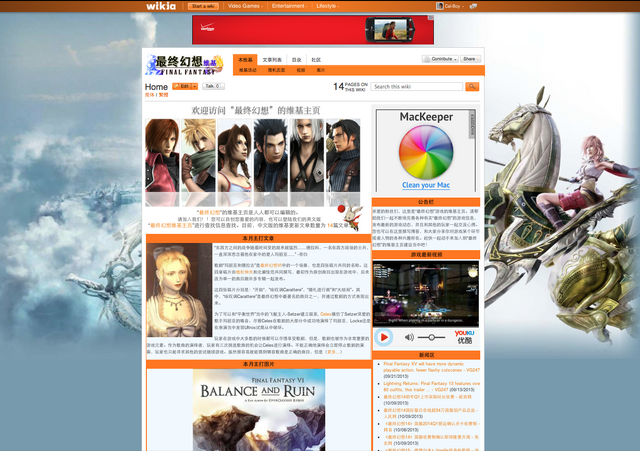
Task: Select the 文章列表 navigation tab
Action: click(272, 60)
